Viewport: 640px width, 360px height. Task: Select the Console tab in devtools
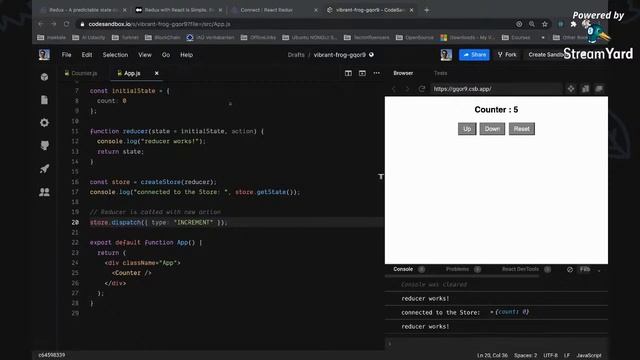(x=403, y=269)
